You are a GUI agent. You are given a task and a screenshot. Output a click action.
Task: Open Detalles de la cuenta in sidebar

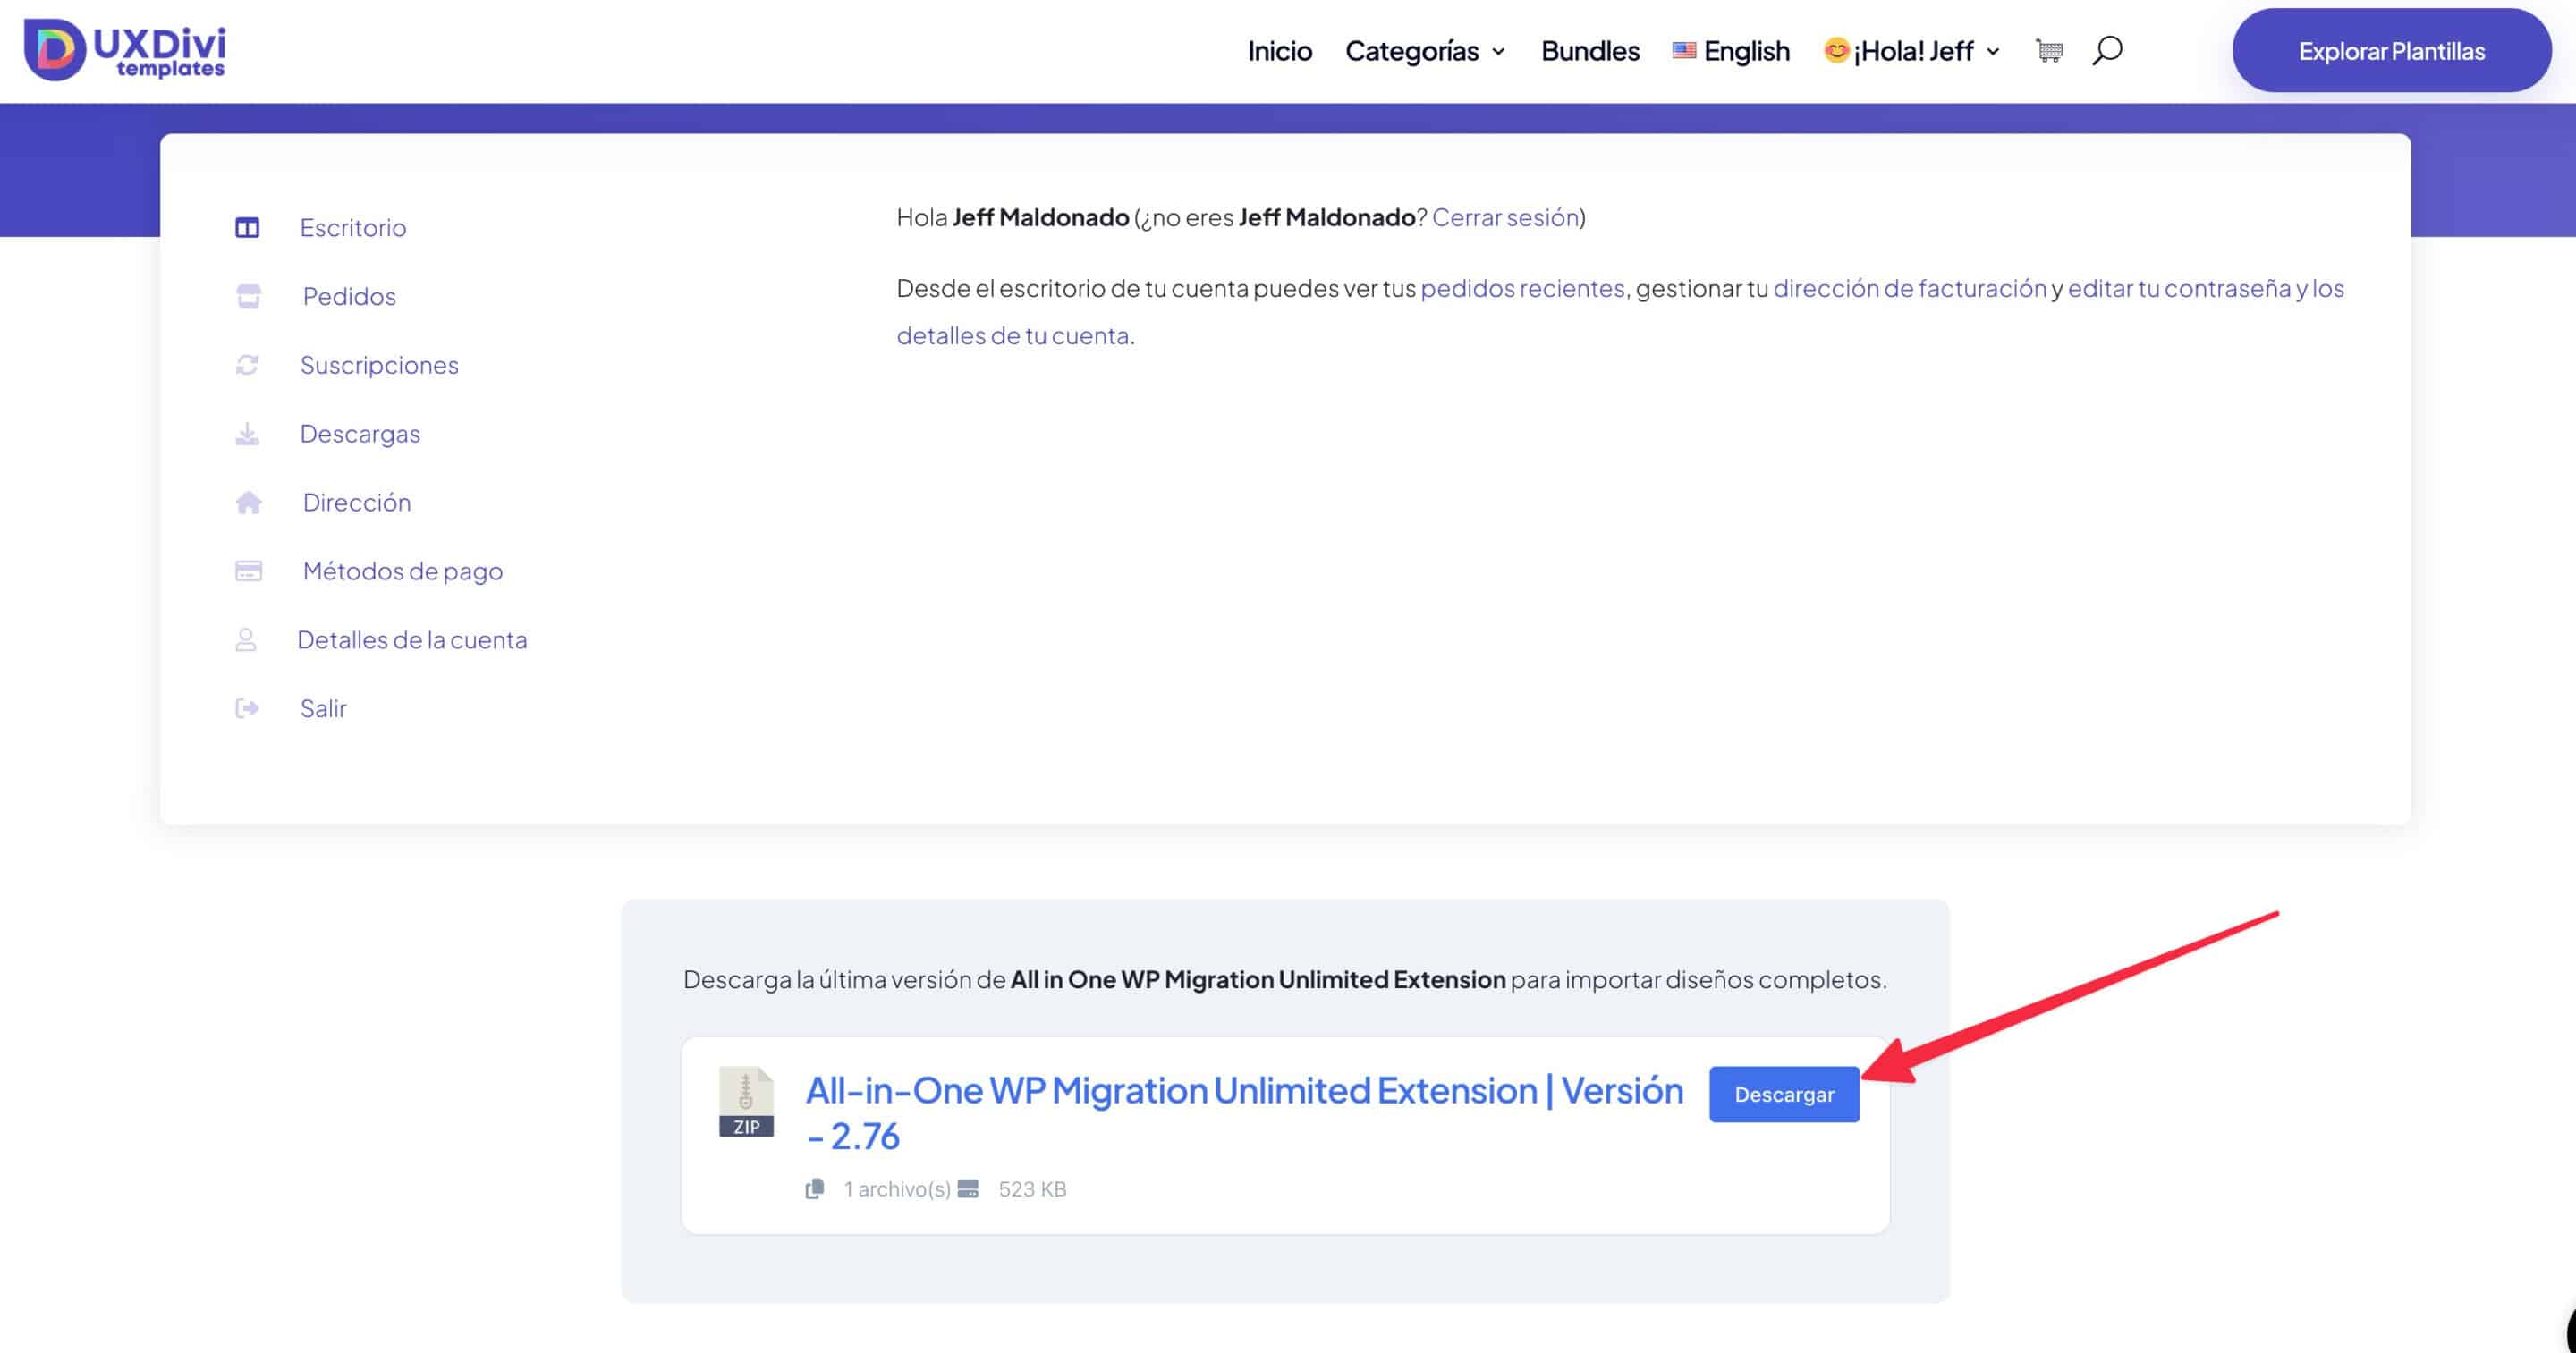click(x=411, y=640)
